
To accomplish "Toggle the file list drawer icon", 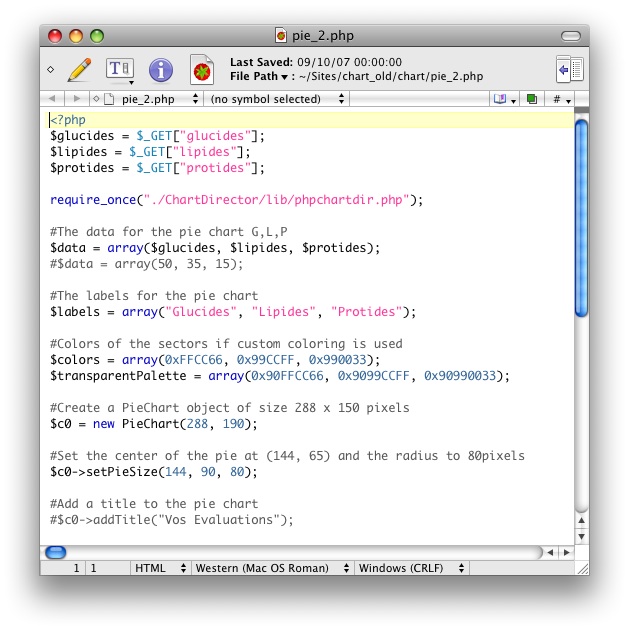I will (570, 70).
